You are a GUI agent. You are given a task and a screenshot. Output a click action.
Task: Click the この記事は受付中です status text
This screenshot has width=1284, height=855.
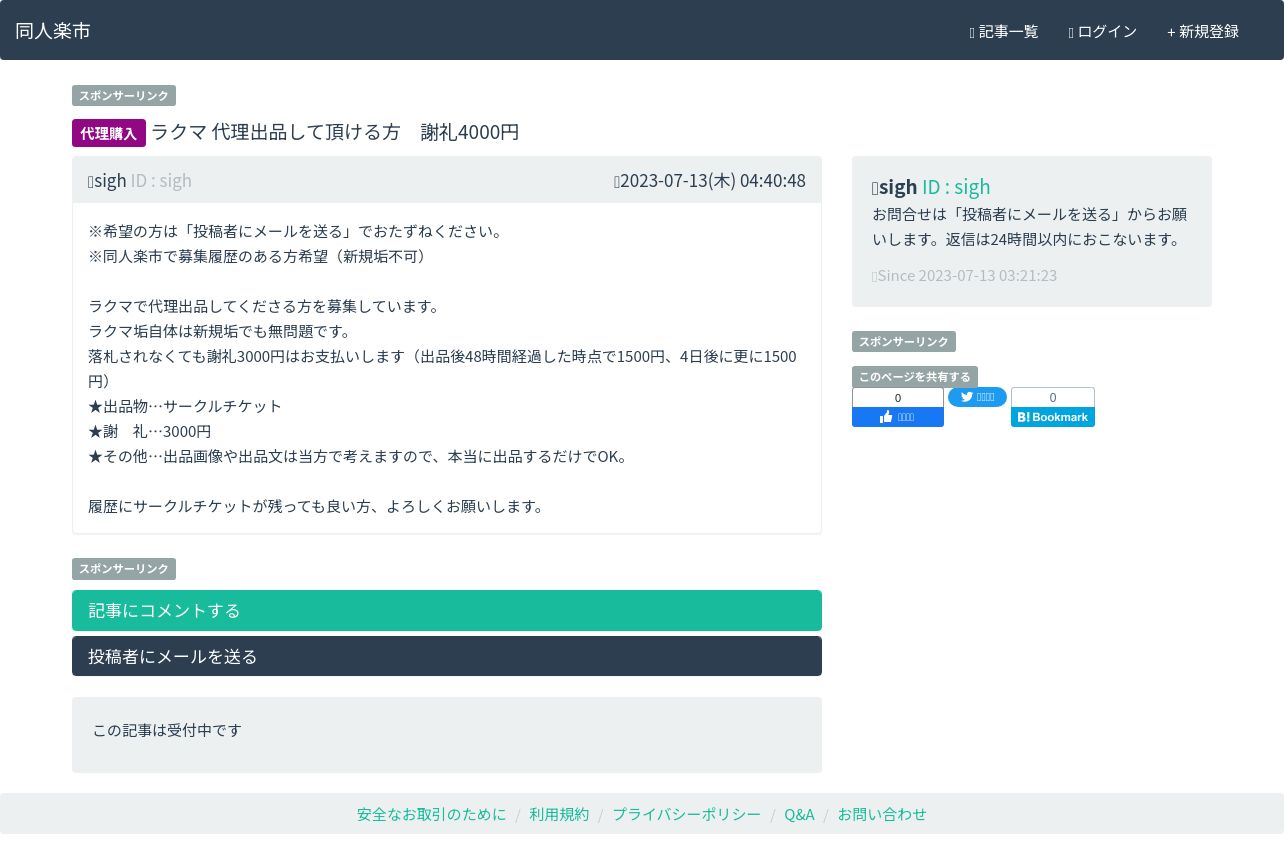[167, 730]
